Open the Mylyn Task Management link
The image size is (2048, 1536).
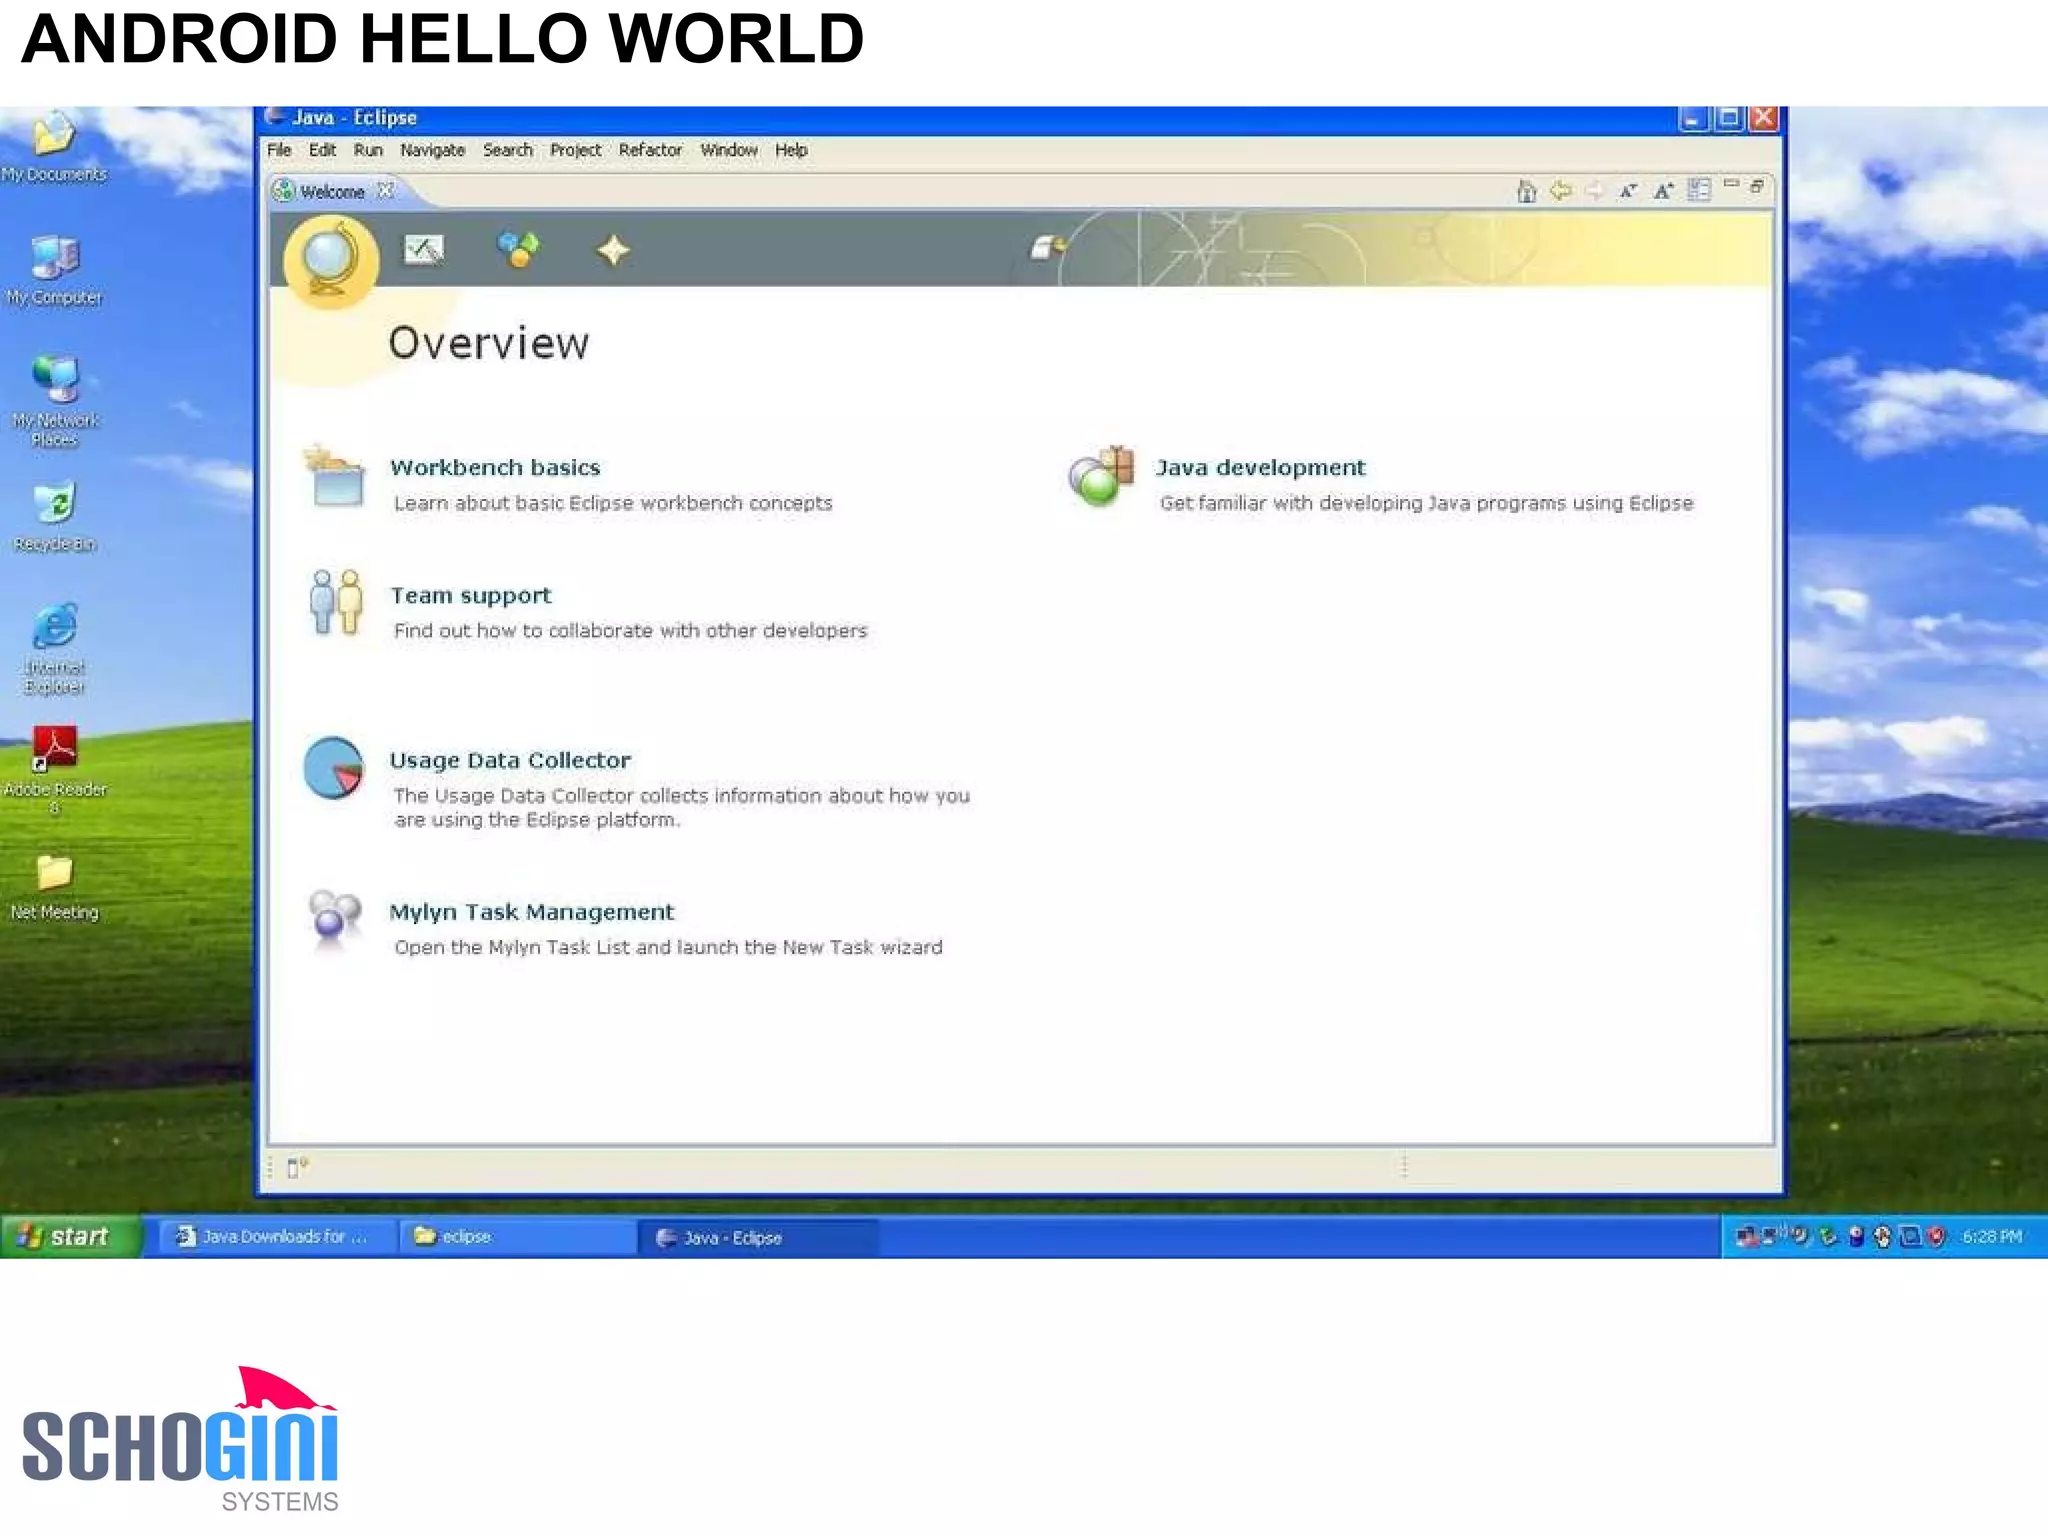coord(532,912)
